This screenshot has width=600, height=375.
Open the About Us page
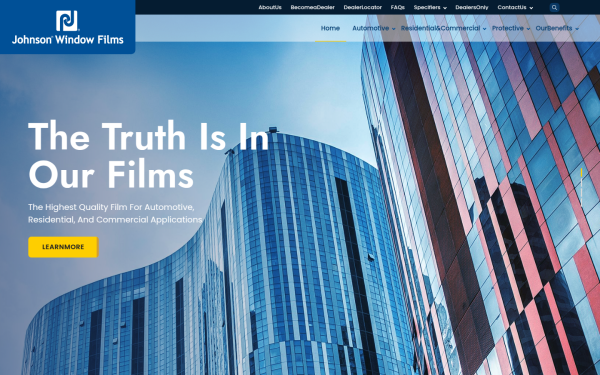click(270, 7)
